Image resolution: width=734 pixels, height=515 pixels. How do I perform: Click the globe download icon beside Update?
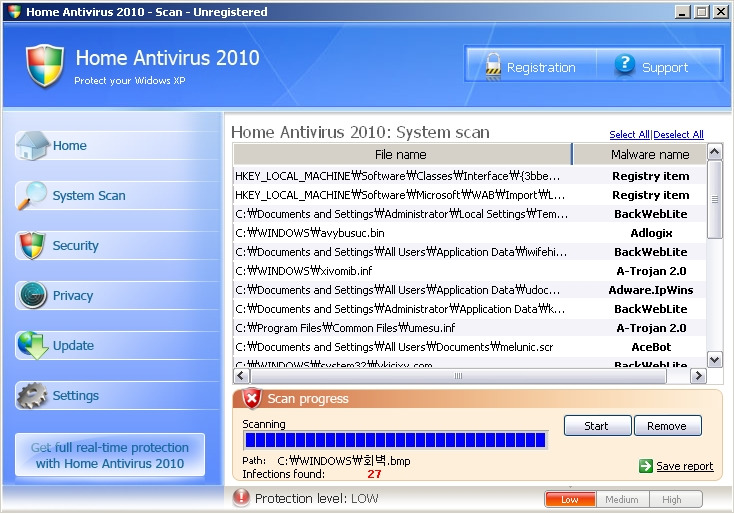pos(33,346)
